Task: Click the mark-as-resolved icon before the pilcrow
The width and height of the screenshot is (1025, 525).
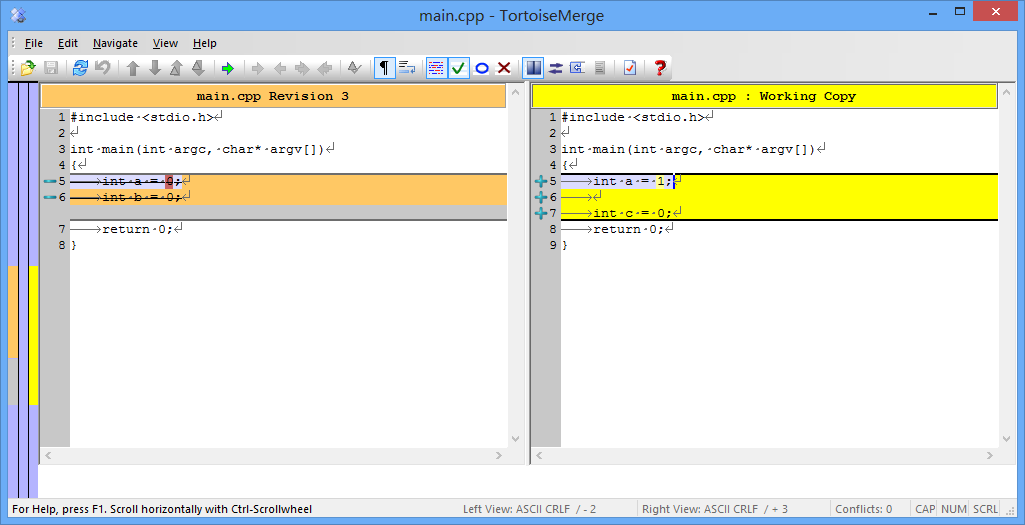Action: (x=354, y=68)
